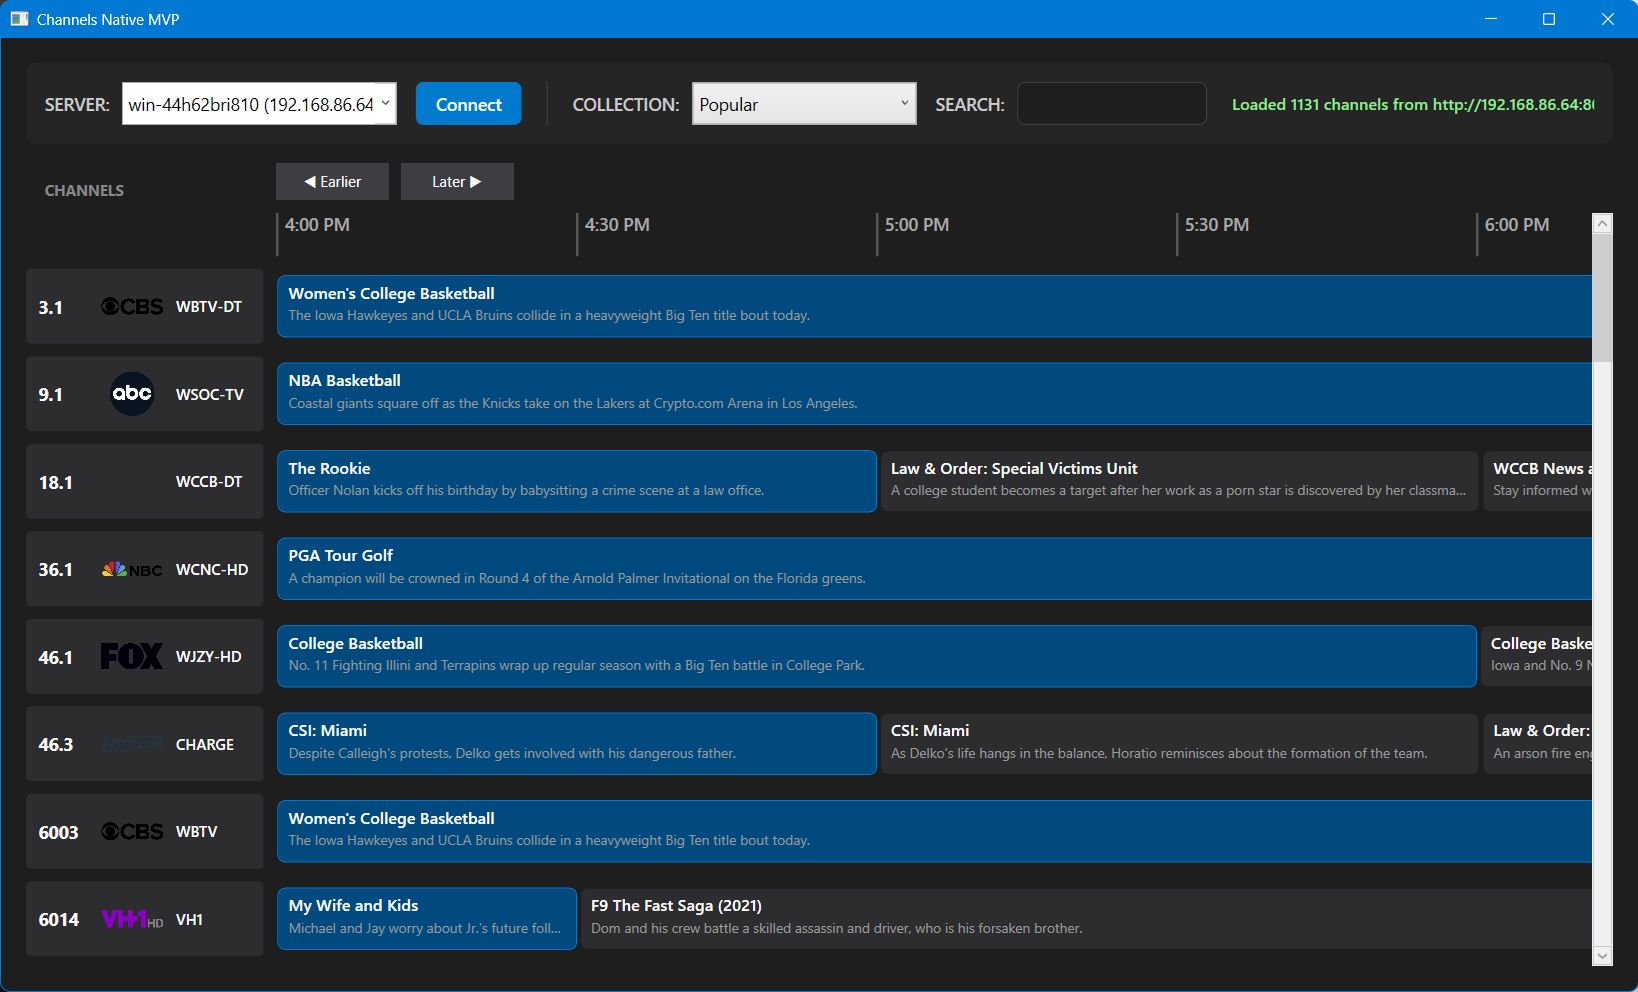Click the VH1 HD logo
The height and width of the screenshot is (992, 1638).
(132, 920)
